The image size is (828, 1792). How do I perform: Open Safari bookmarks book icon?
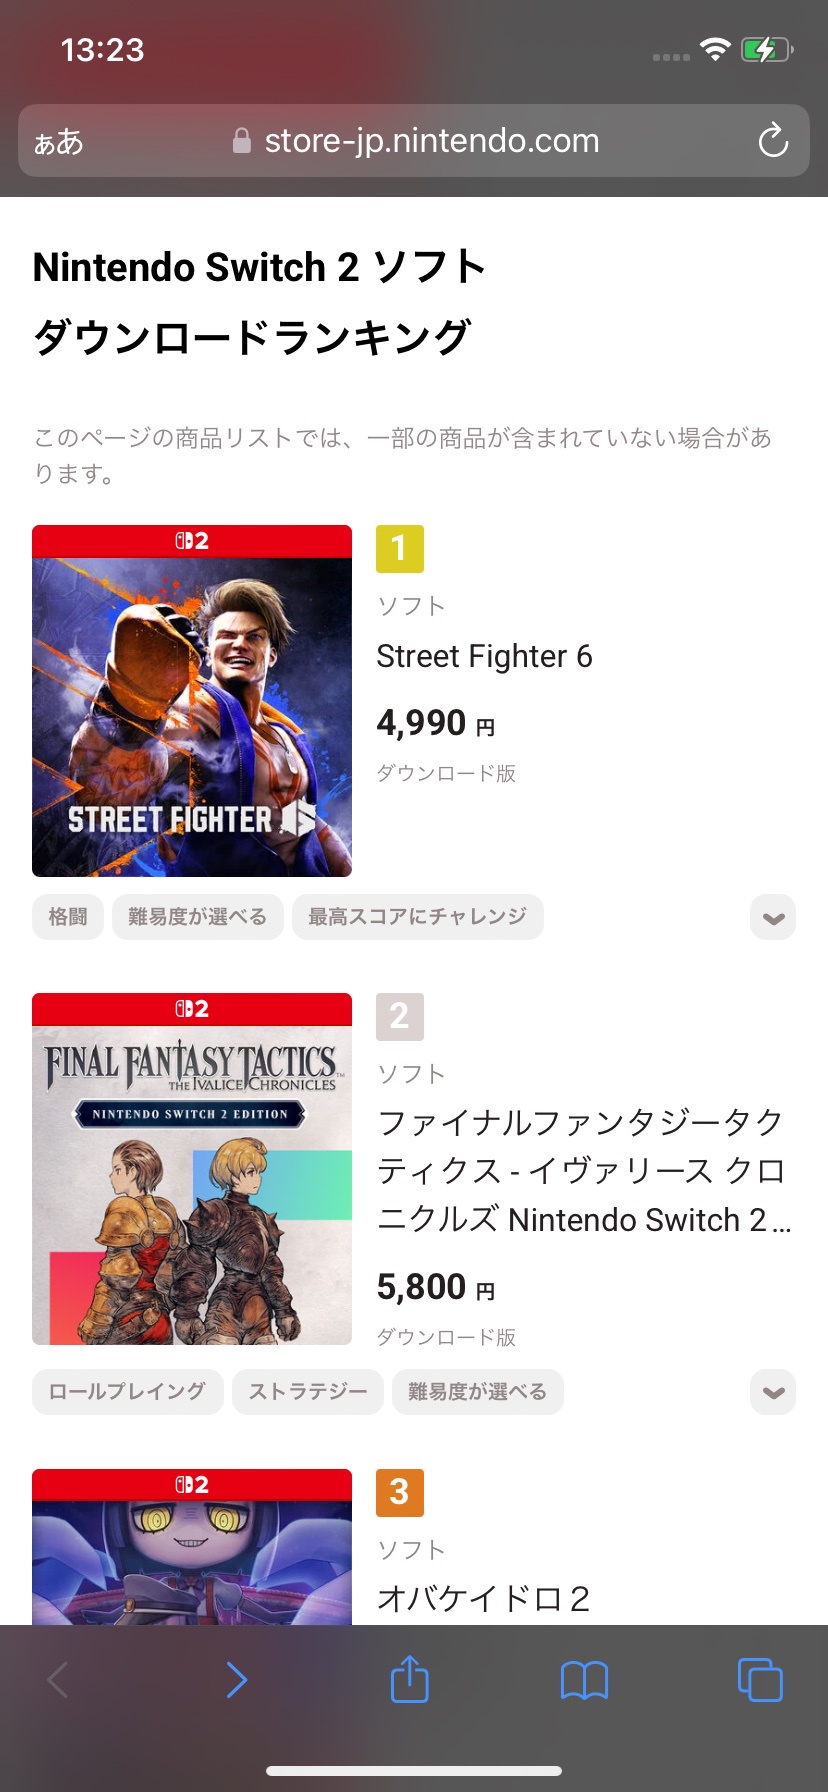point(584,1680)
